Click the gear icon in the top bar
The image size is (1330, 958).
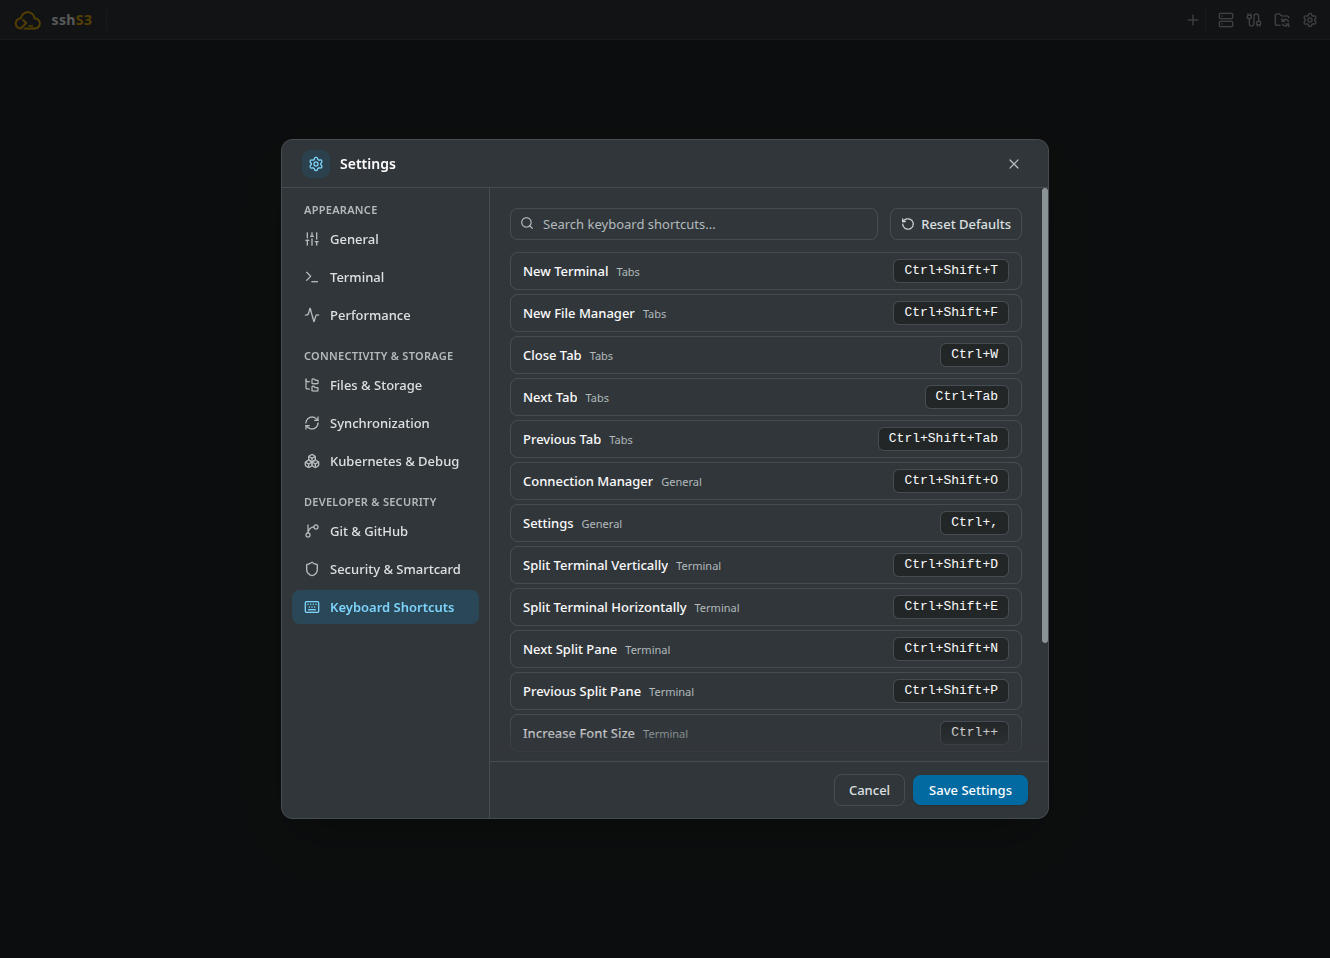pos(1310,20)
